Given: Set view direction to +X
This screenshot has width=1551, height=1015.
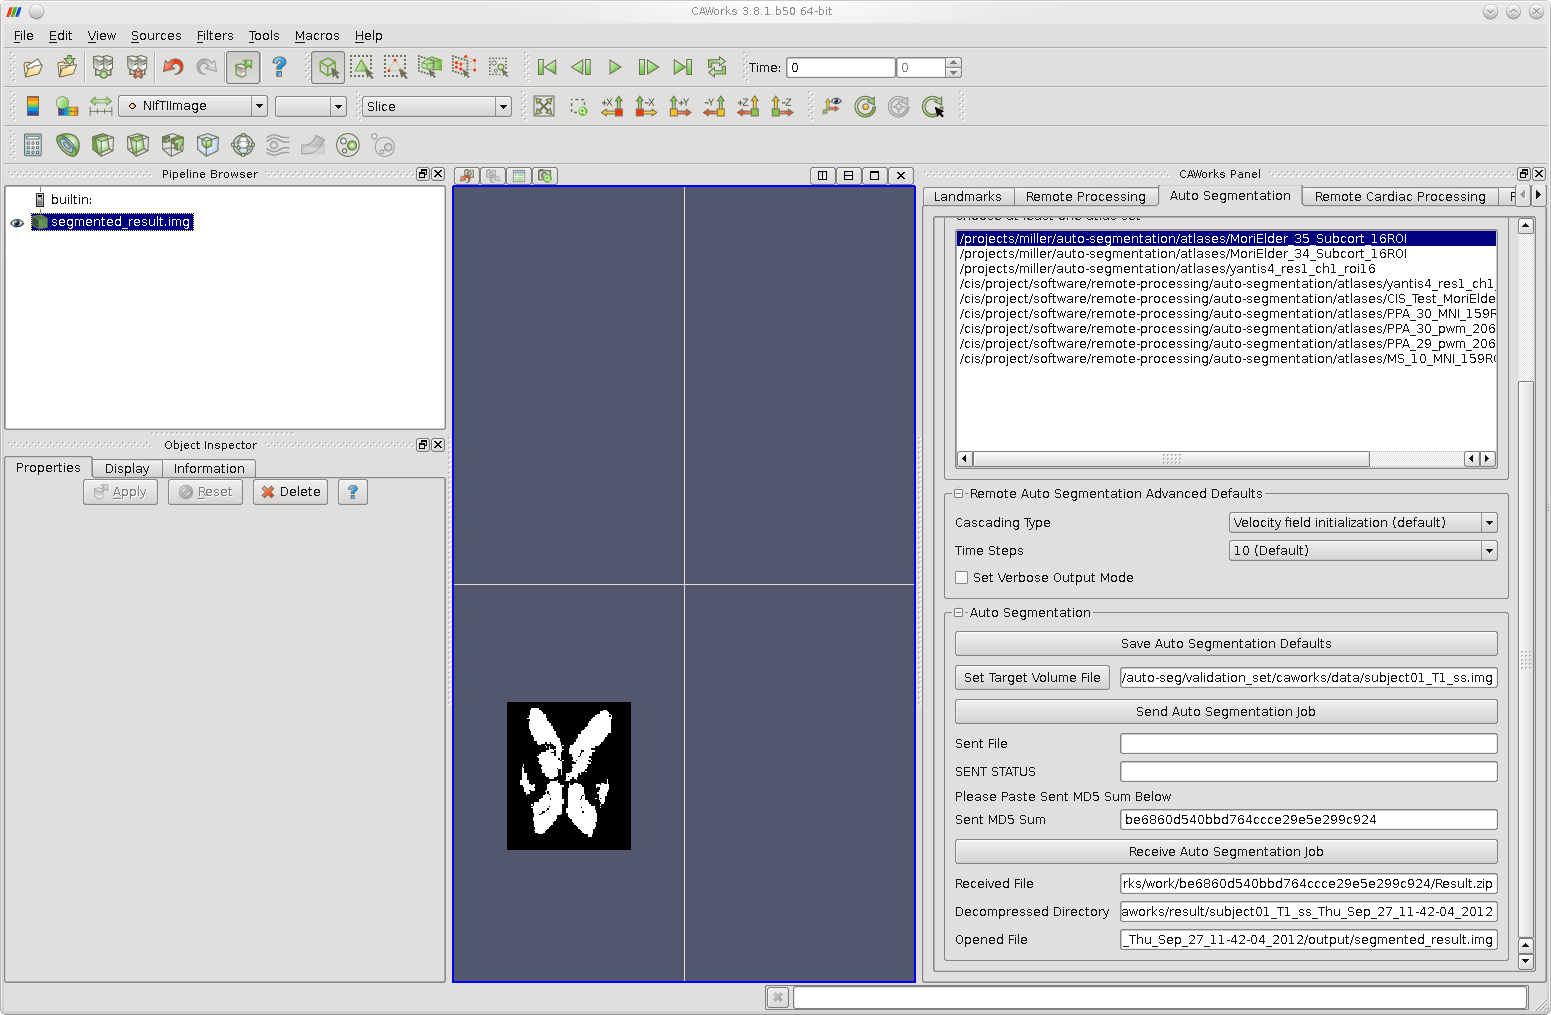Looking at the screenshot, I should point(612,107).
